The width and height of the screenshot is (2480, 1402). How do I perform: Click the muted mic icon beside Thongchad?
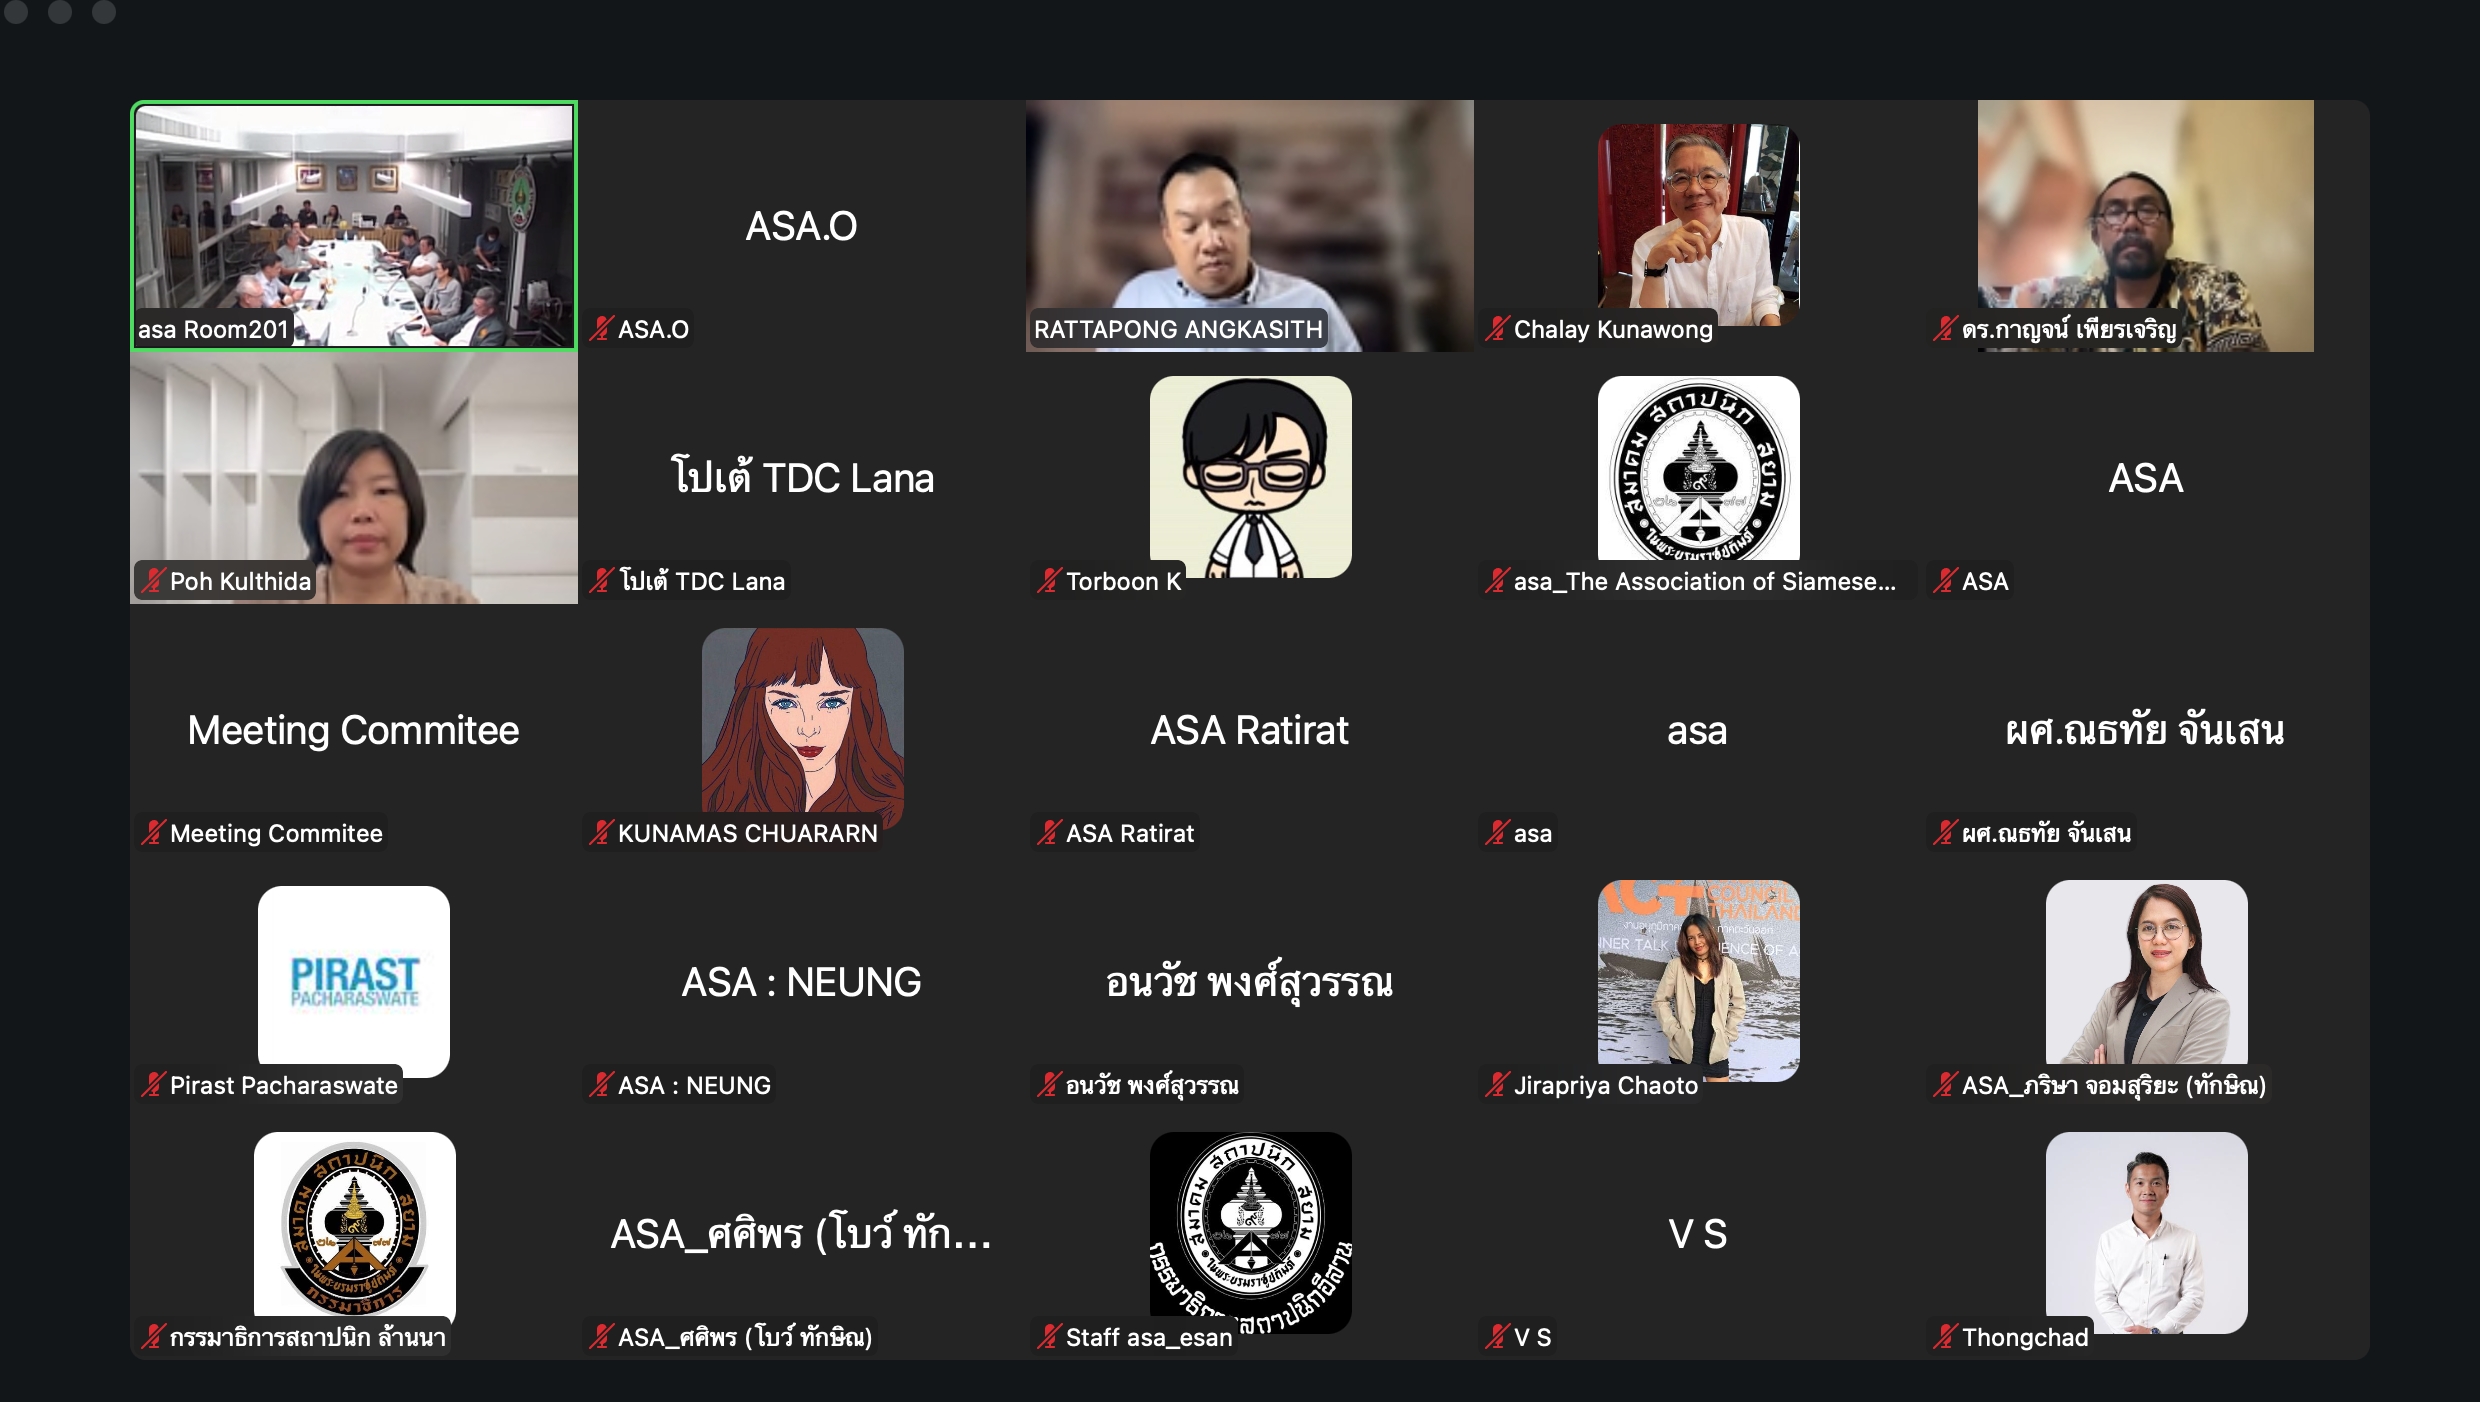1945,1337
